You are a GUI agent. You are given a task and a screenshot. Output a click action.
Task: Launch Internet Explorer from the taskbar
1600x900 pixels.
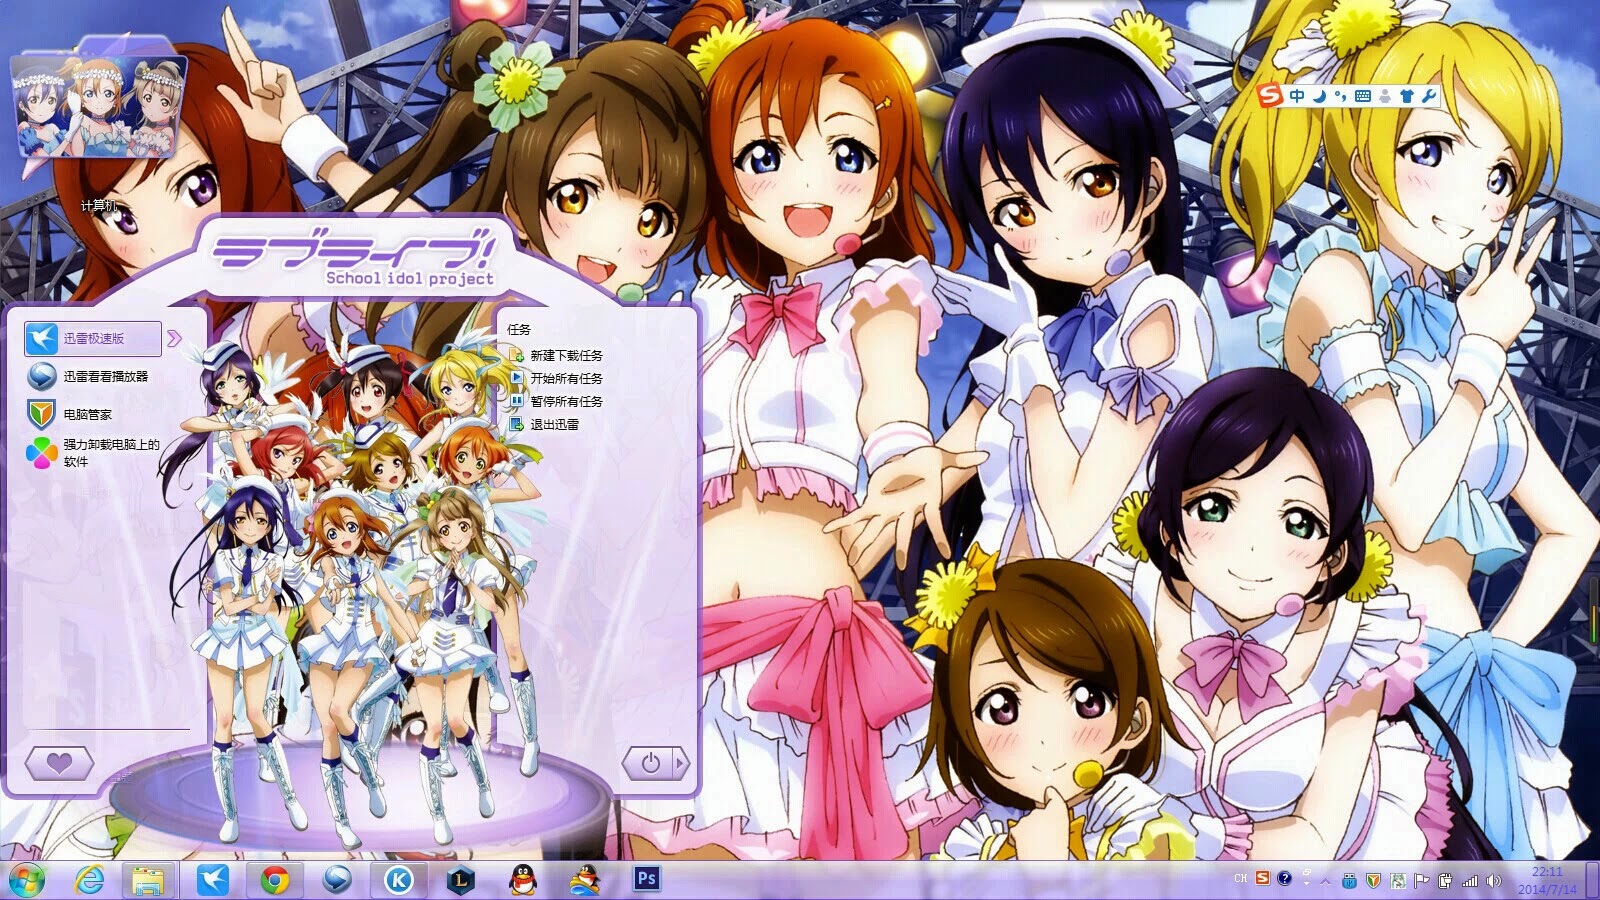pyautogui.click(x=90, y=880)
